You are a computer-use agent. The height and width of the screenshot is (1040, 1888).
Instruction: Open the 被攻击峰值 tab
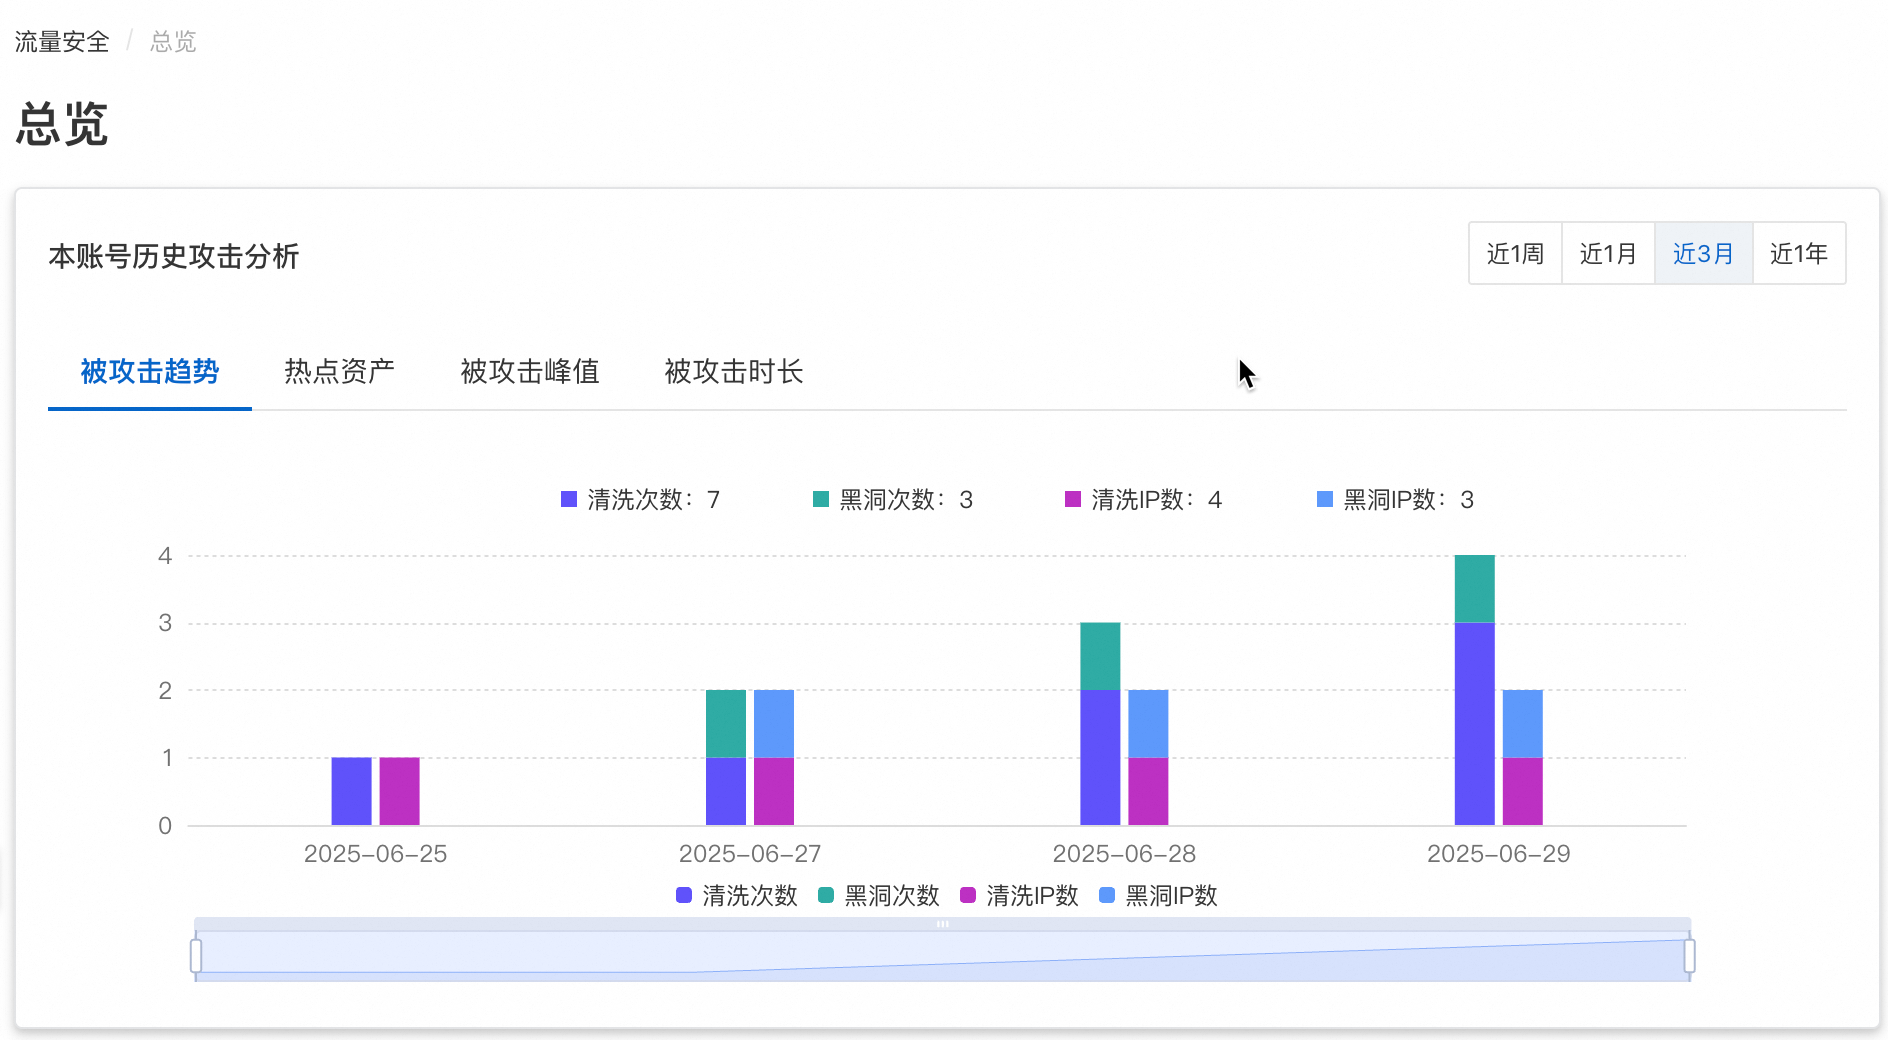(x=530, y=372)
